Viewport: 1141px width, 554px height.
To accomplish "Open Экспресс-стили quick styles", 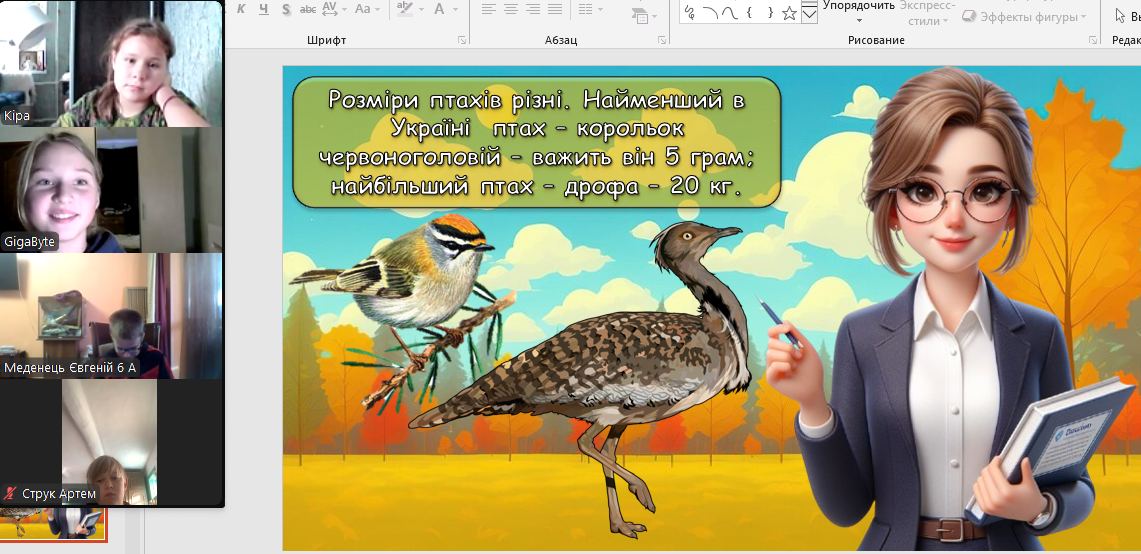I will pos(929,12).
